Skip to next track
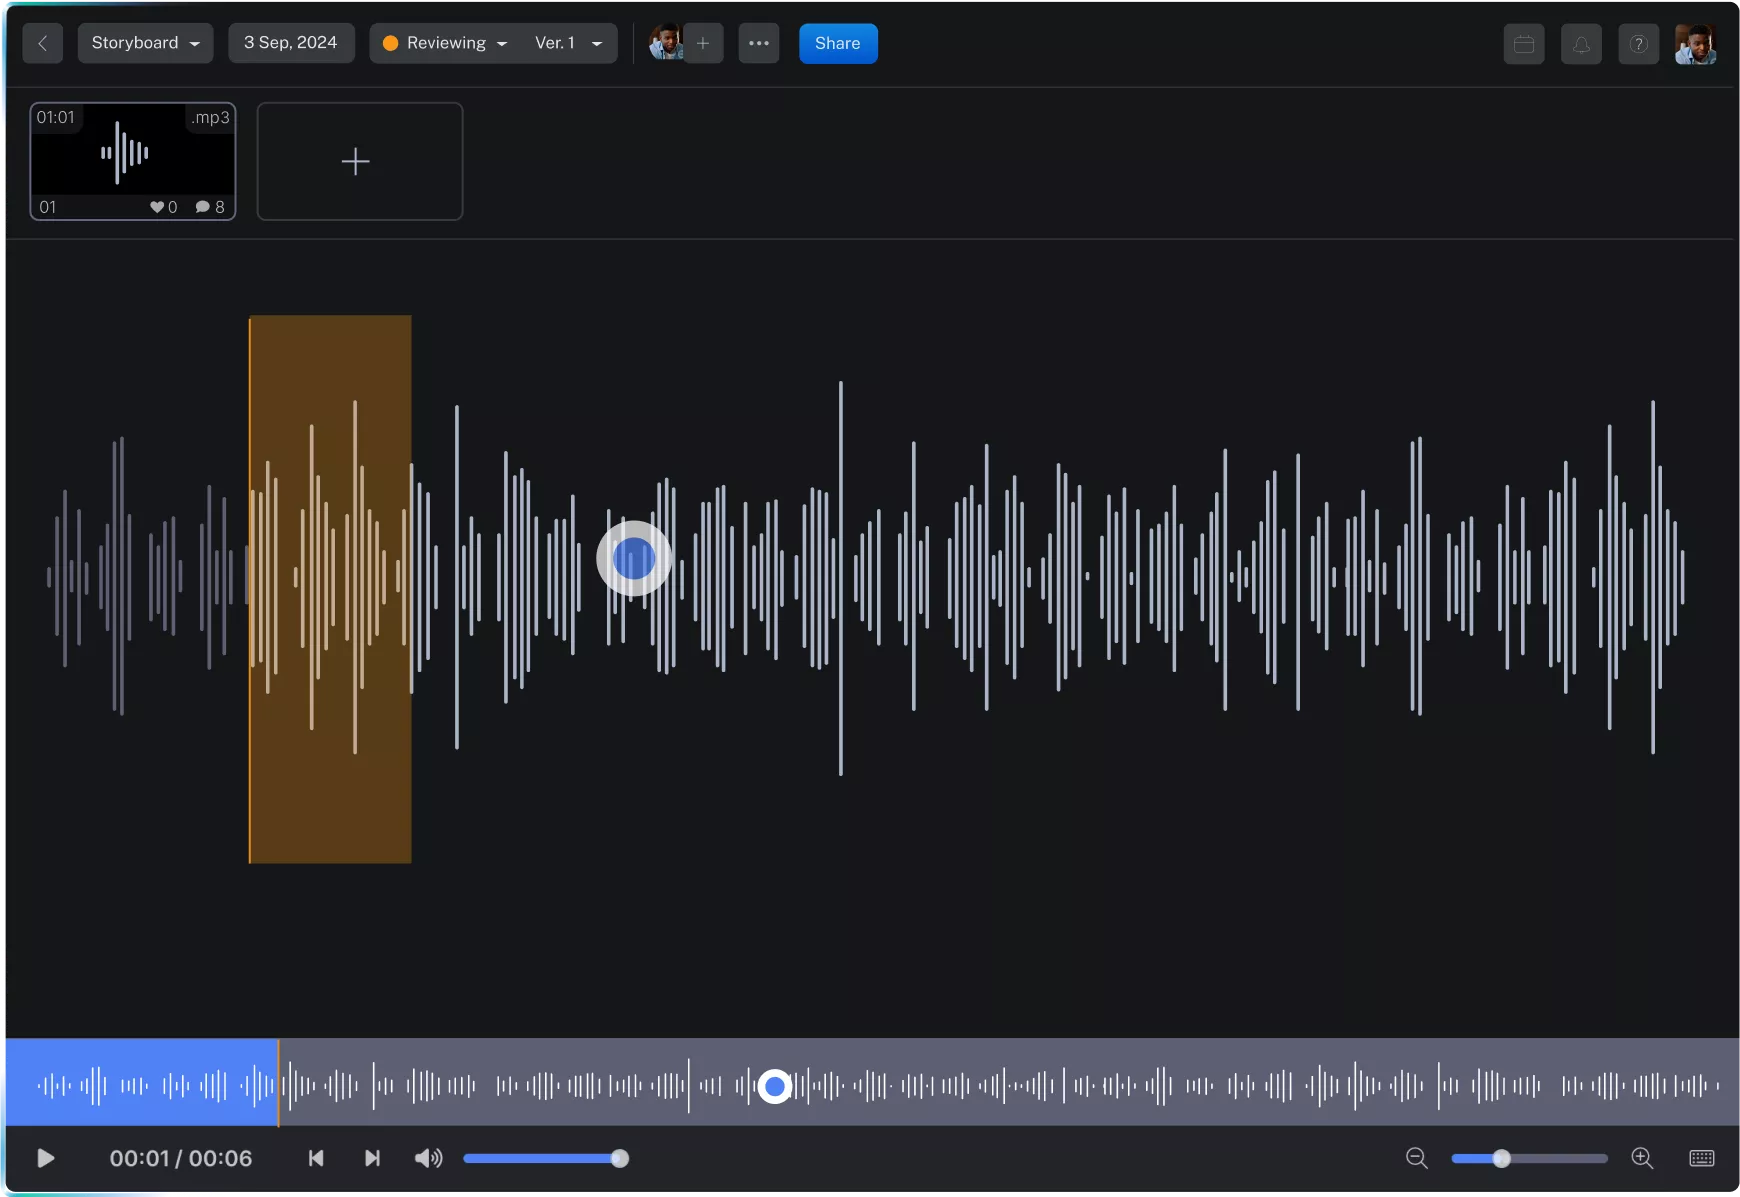The height and width of the screenshot is (1197, 1740). (x=372, y=1158)
